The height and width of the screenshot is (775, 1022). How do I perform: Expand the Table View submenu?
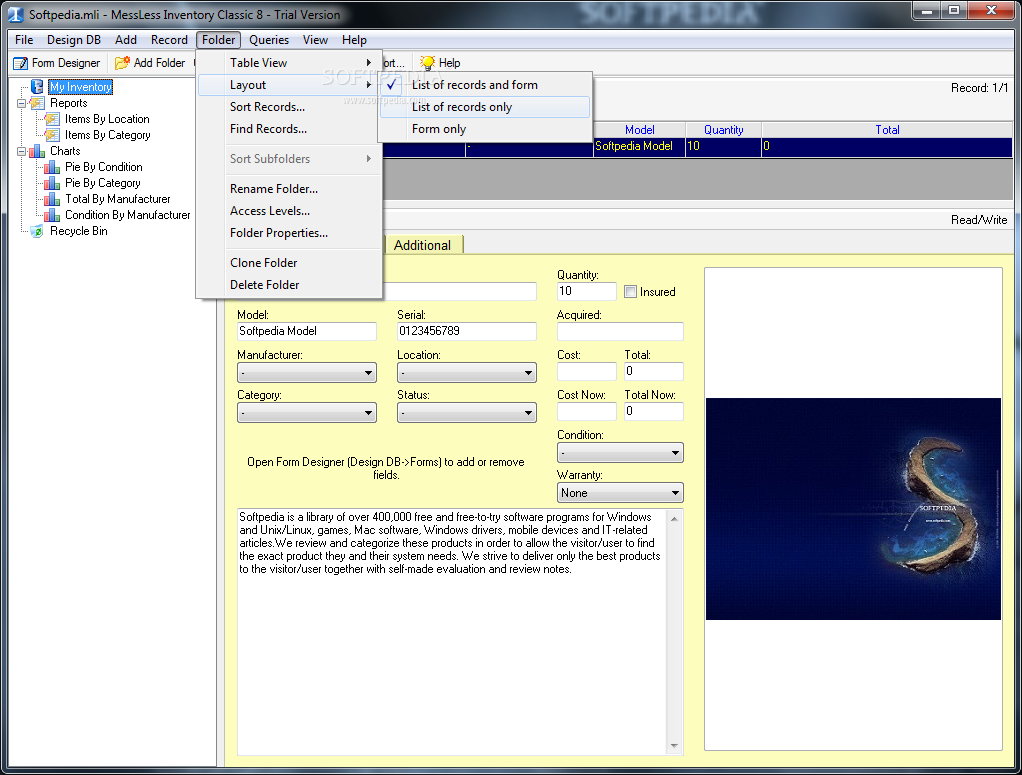289,63
